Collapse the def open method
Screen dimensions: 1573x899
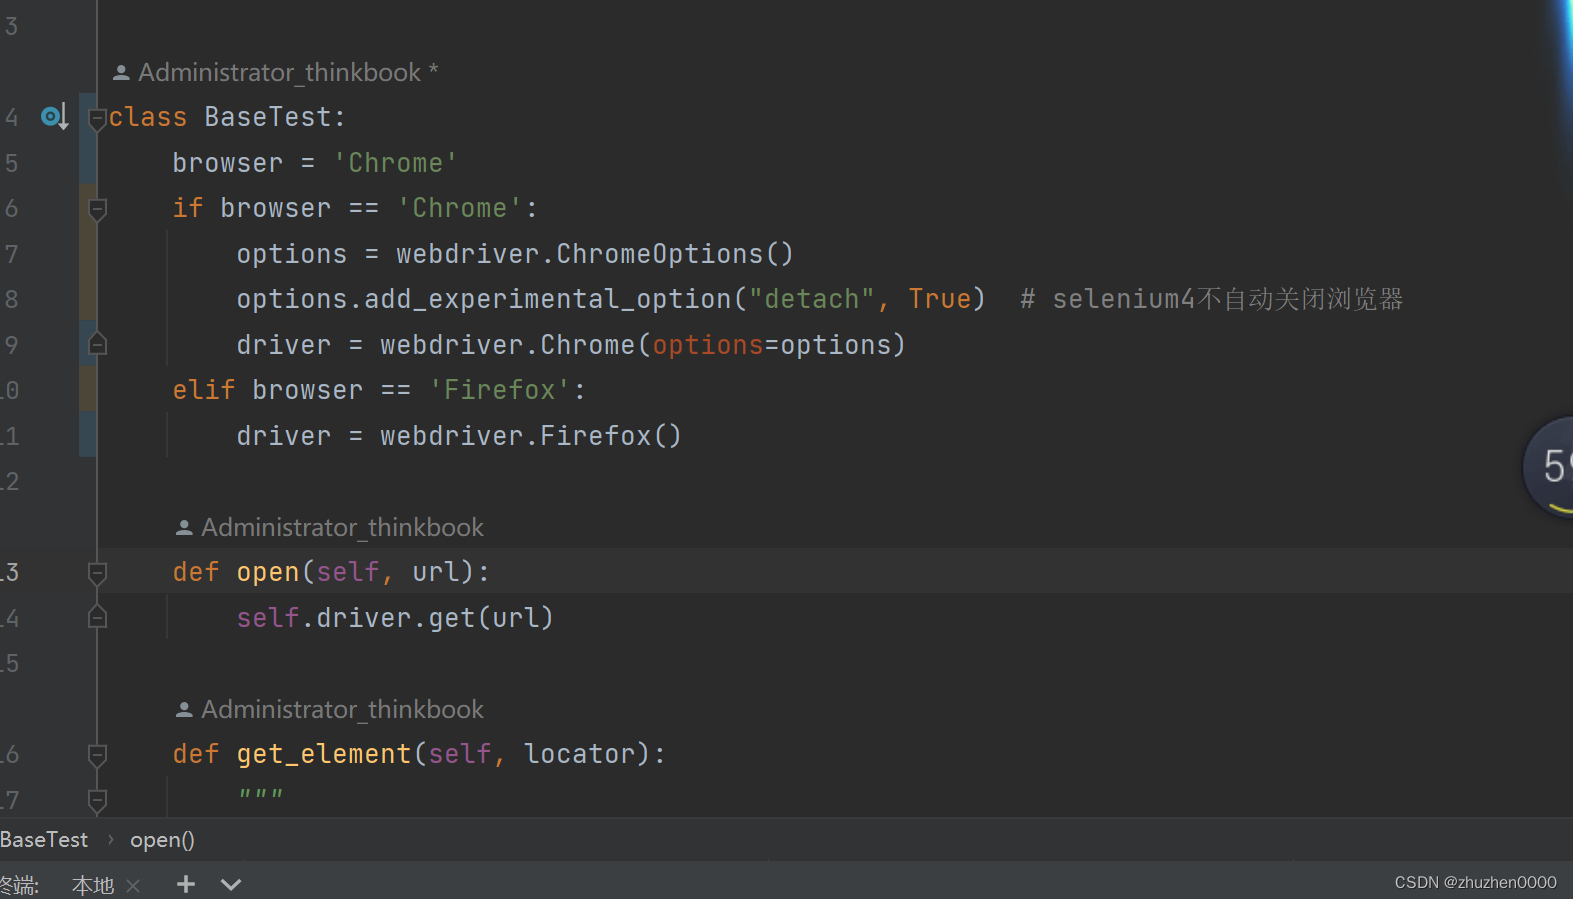tap(97, 573)
